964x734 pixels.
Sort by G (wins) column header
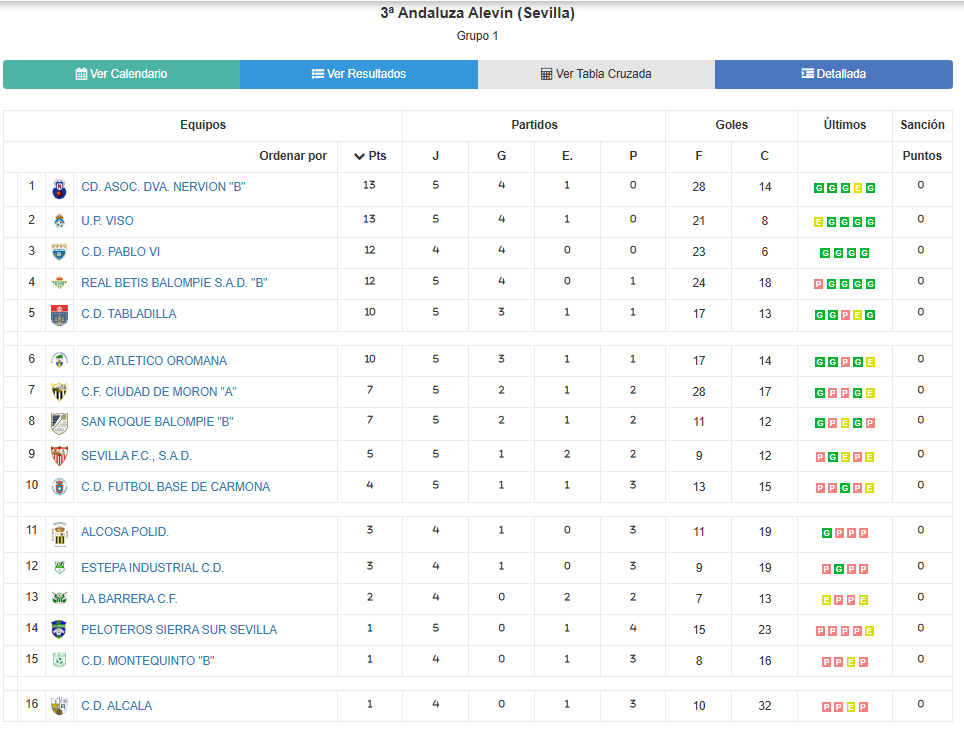502,156
